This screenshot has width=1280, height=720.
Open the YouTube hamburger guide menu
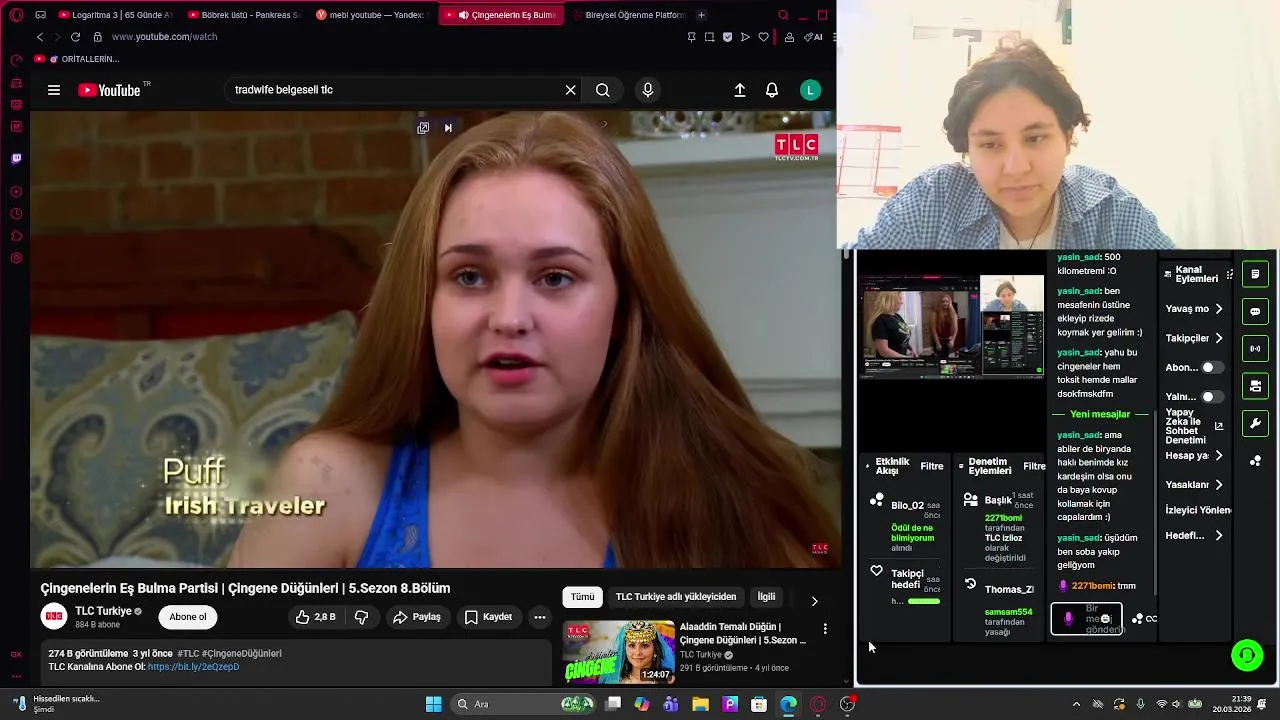[x=54, y=90]
